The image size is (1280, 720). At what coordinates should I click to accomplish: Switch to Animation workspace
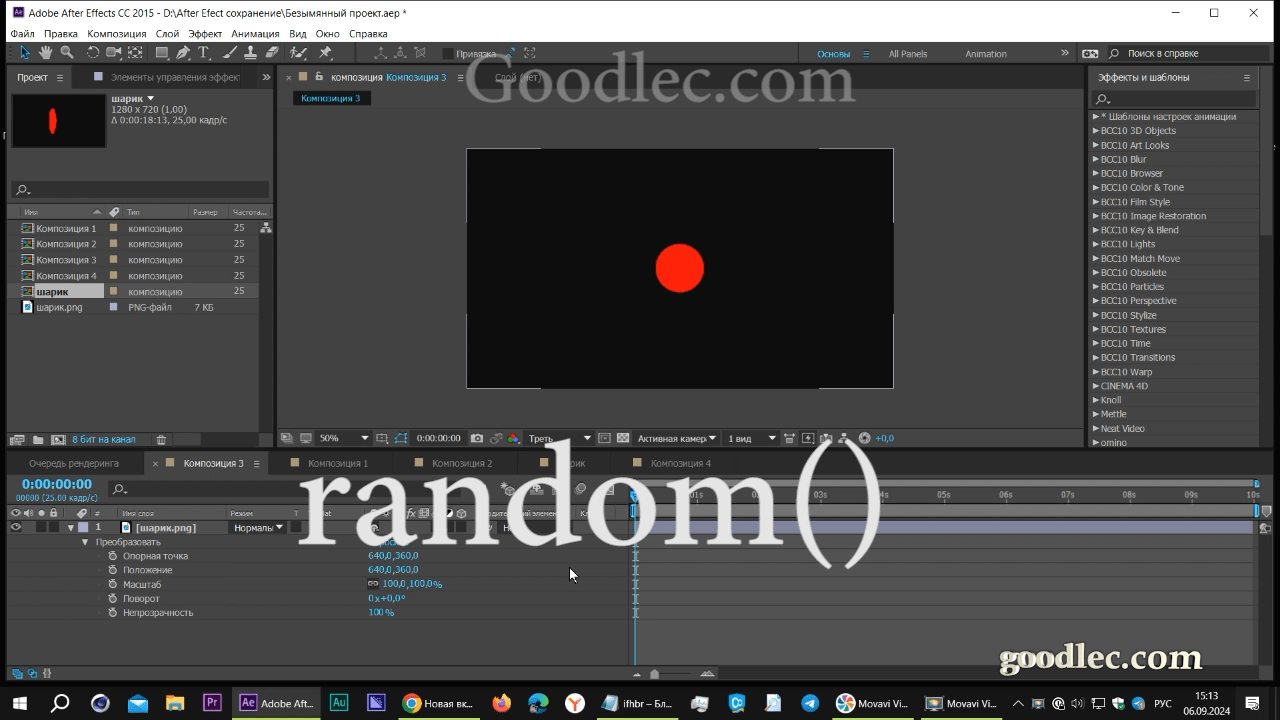(986, 54)
